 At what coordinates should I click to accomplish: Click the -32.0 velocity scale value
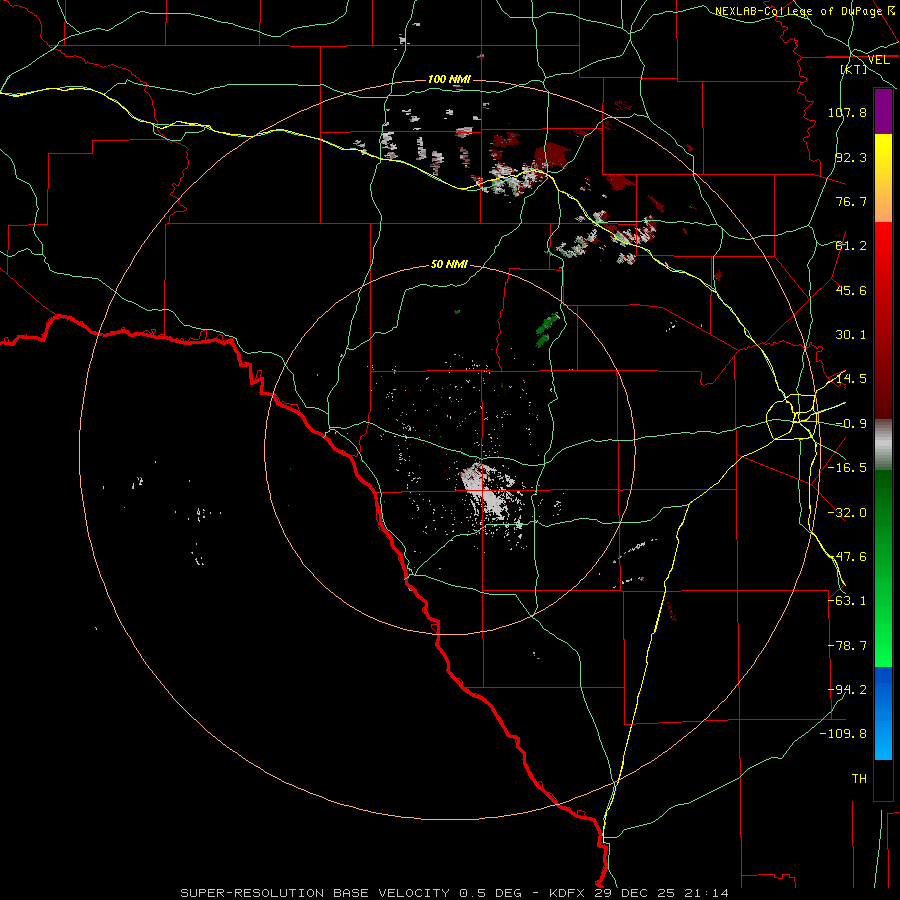click(847, 513)
